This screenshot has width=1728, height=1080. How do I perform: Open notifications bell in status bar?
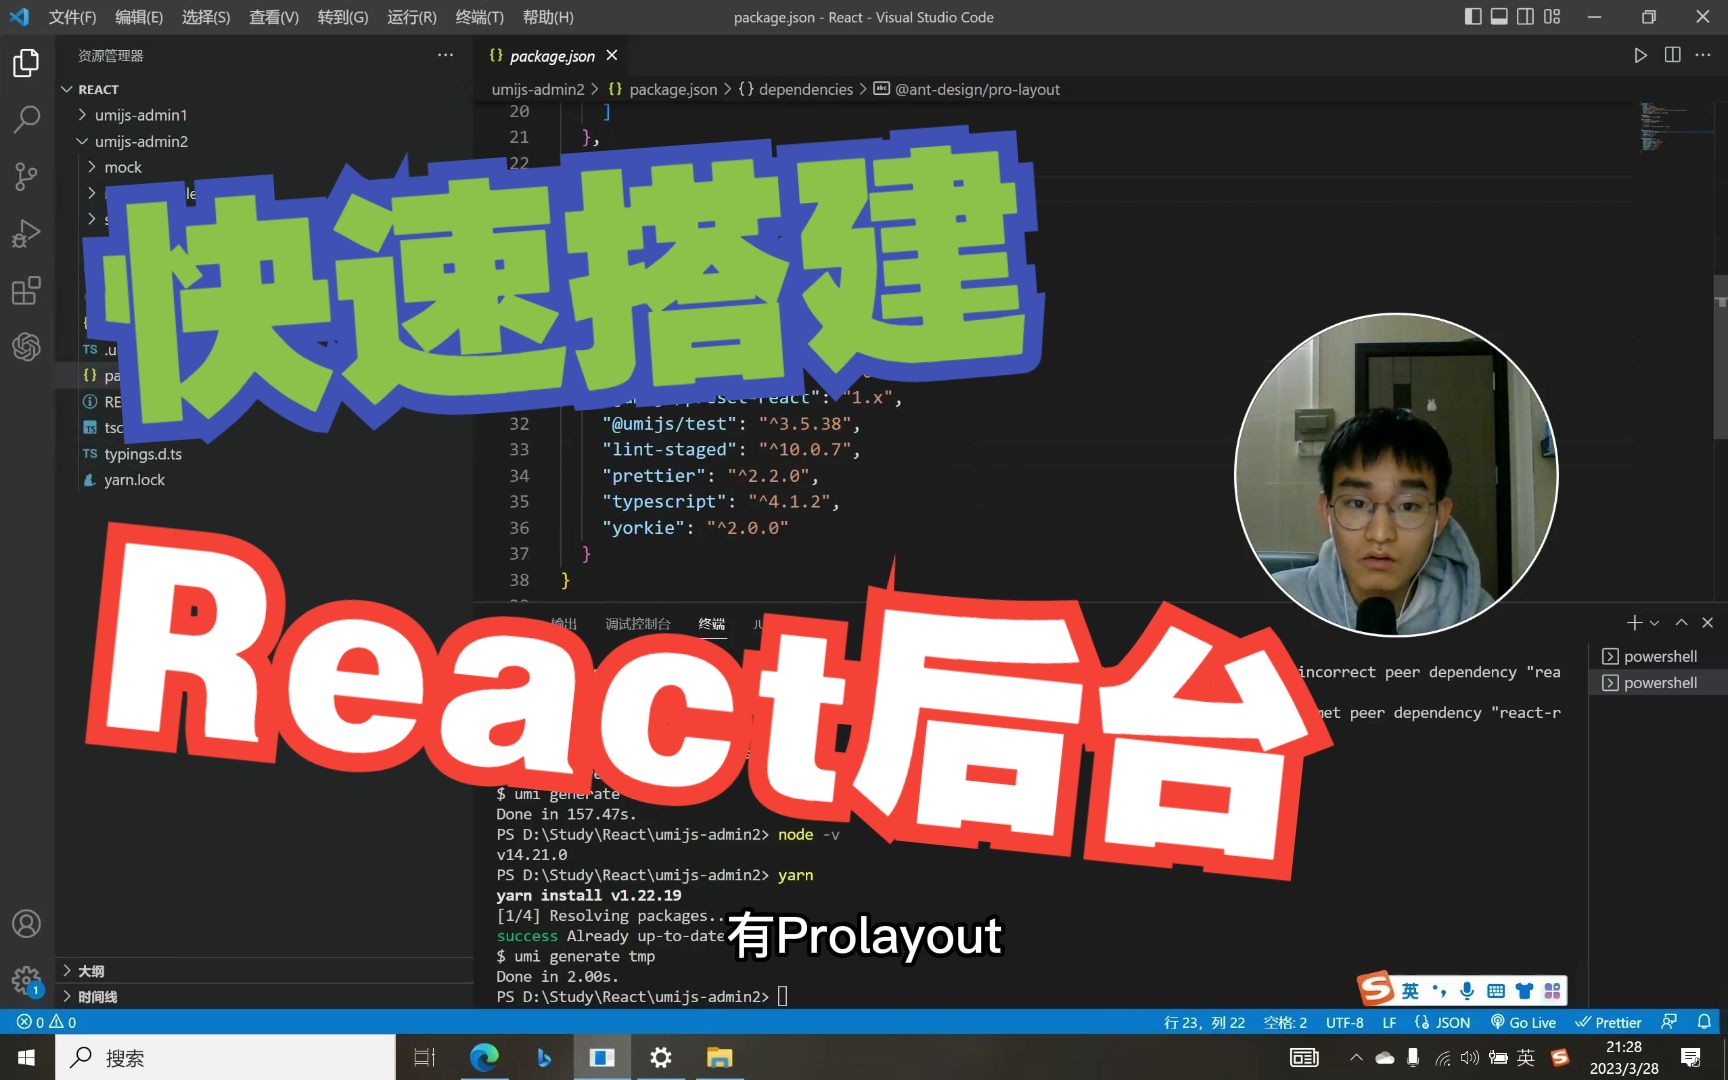click(1704, 1022)
